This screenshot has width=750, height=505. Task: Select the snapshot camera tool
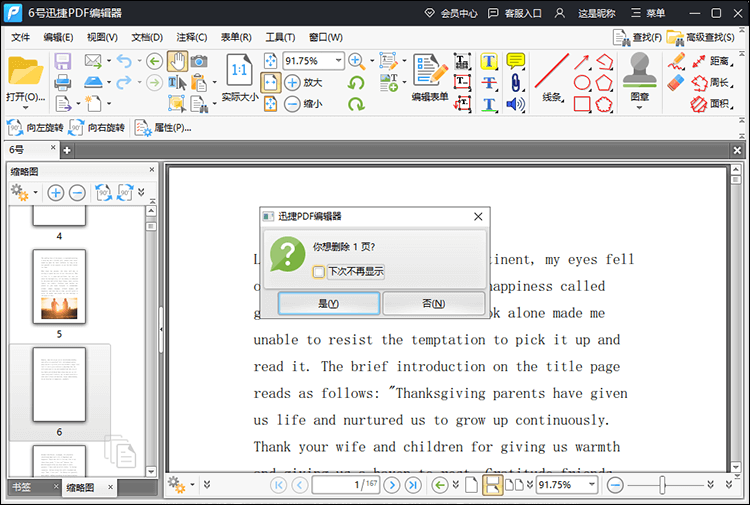tap(199, 61)
